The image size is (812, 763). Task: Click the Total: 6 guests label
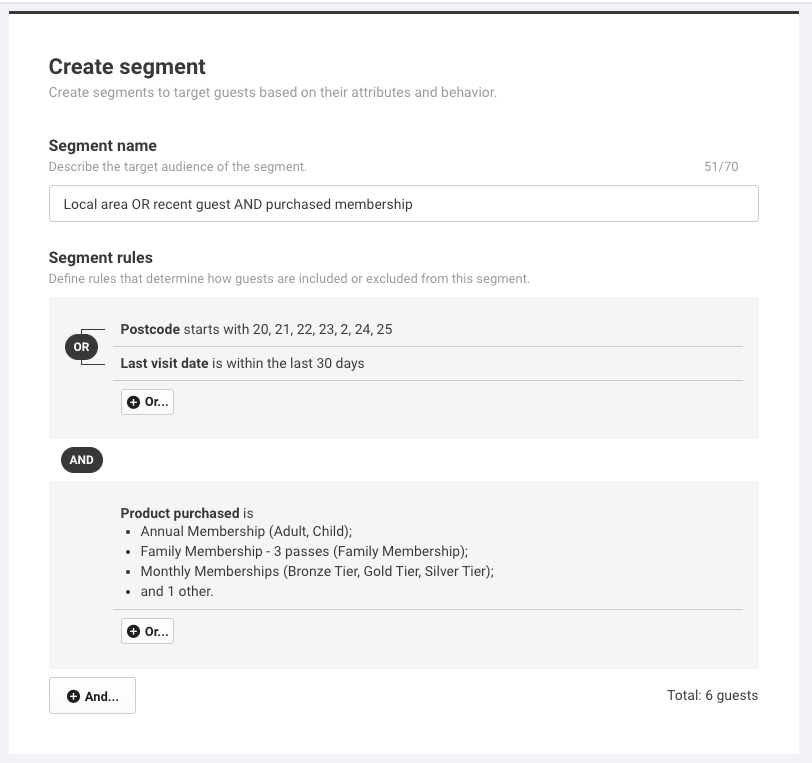pyautogui.click(x=712, y=695)
